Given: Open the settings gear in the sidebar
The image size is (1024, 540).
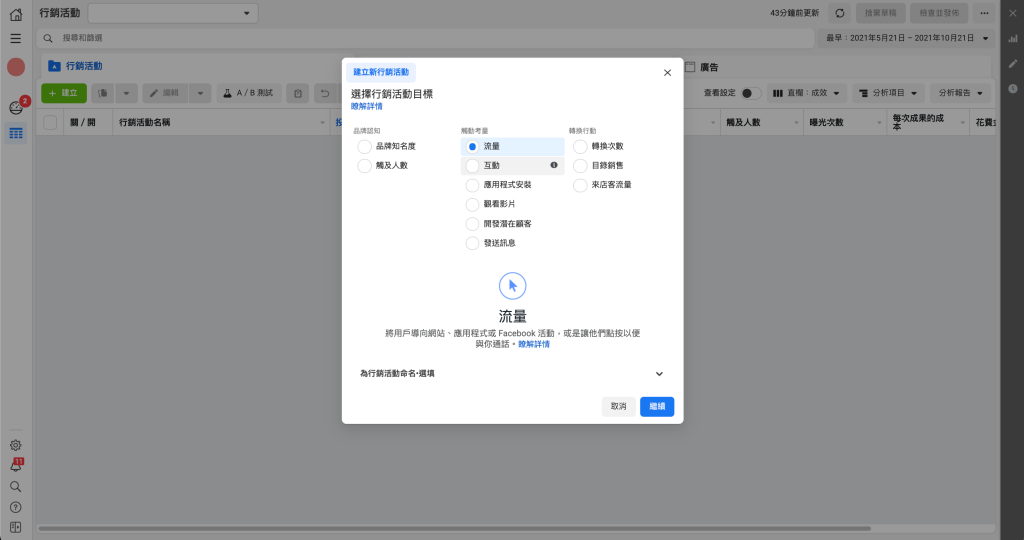Looking at the screenshot, I should tap(15, 445).
